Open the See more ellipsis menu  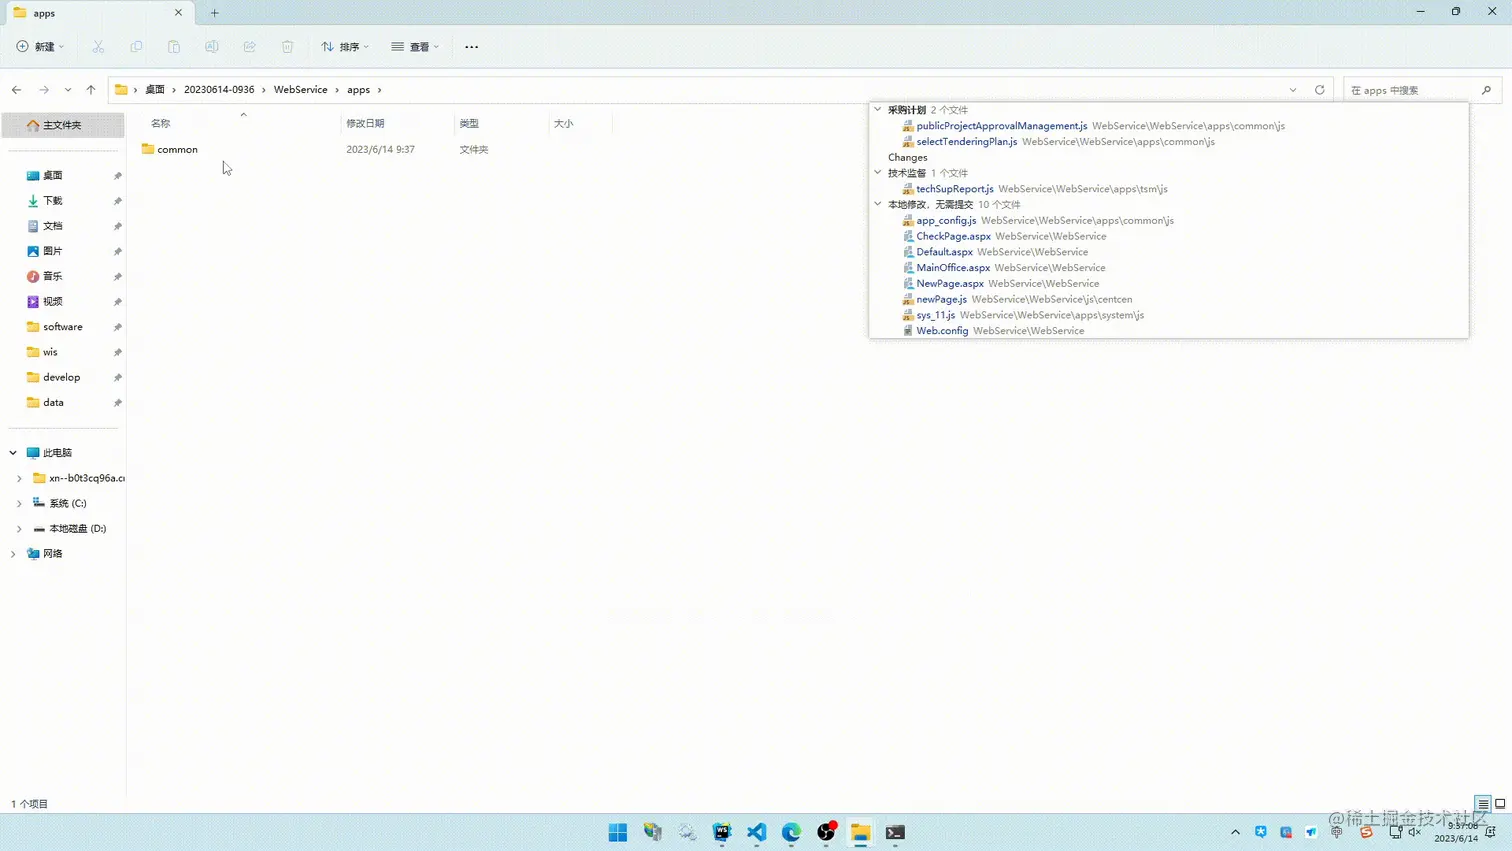click(x=471, y=46)
